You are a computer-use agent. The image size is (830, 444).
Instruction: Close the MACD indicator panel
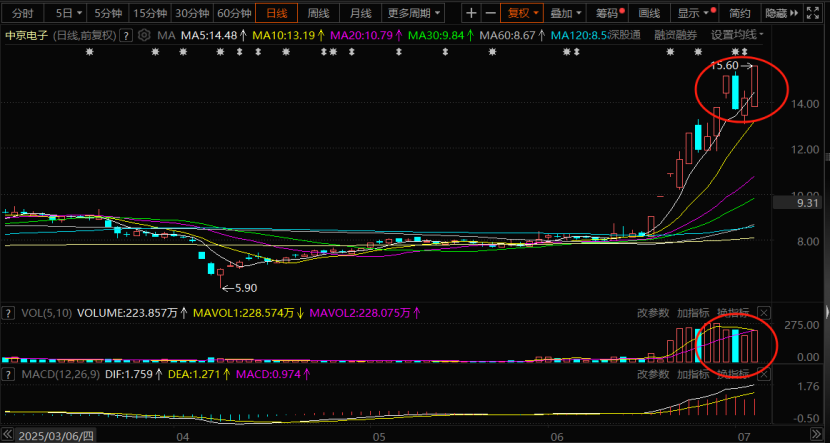pyautogui.click(x=764, y=374)
